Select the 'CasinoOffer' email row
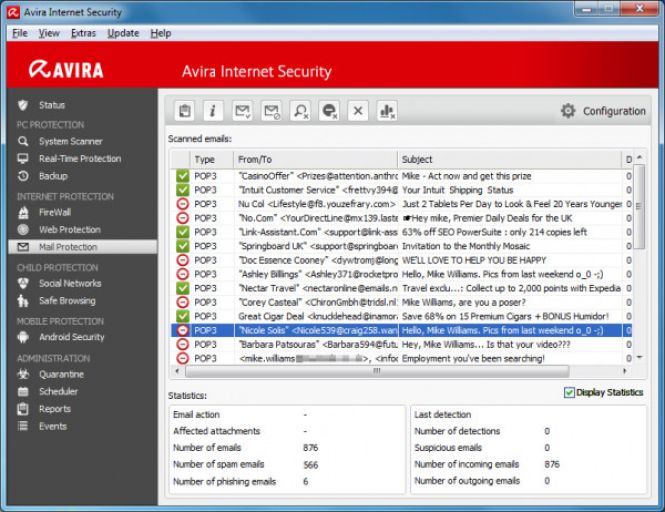The image size is (665, 512). [x=401, y=176]
